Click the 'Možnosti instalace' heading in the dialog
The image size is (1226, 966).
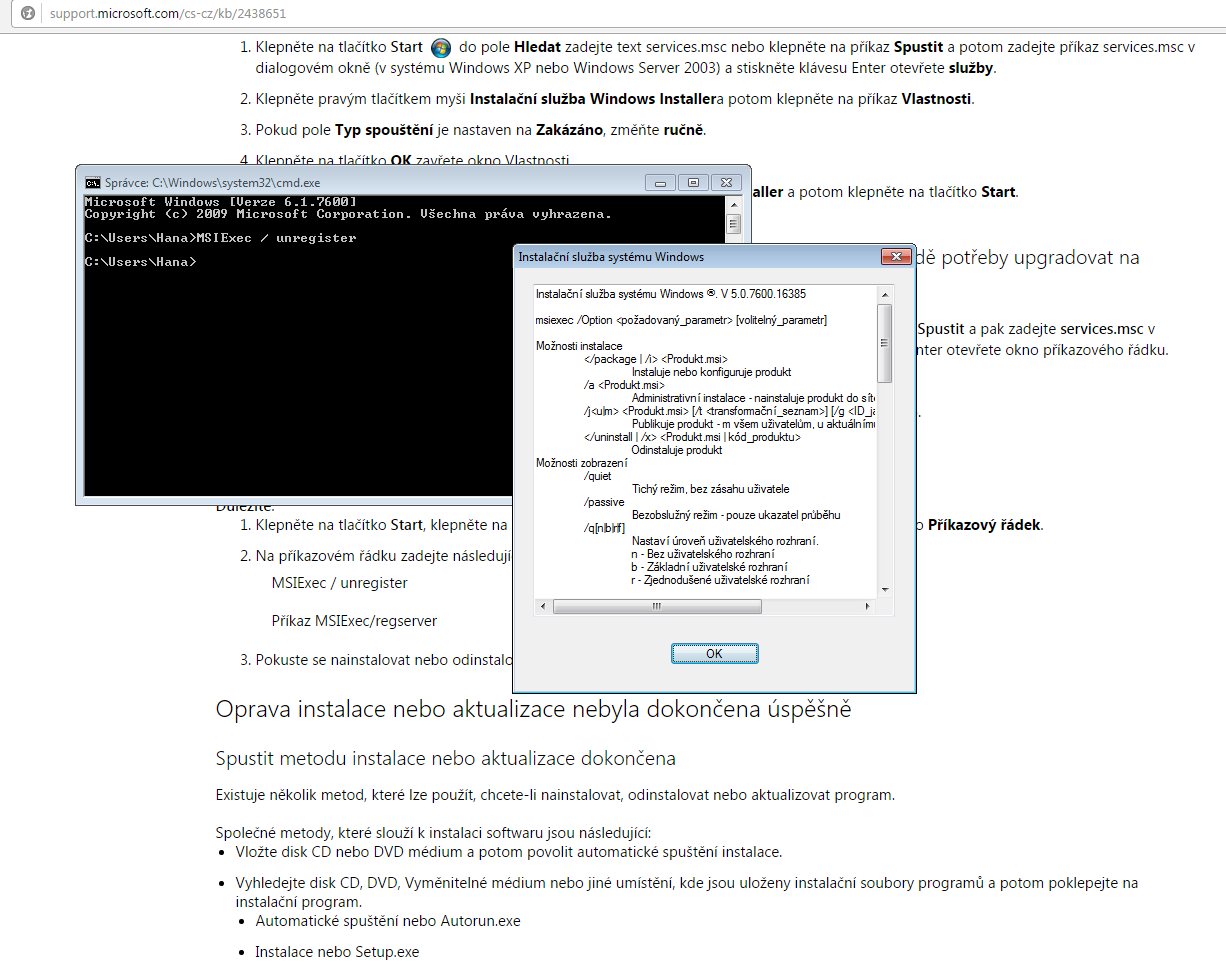pyautogui.click(x=579, y=346)
